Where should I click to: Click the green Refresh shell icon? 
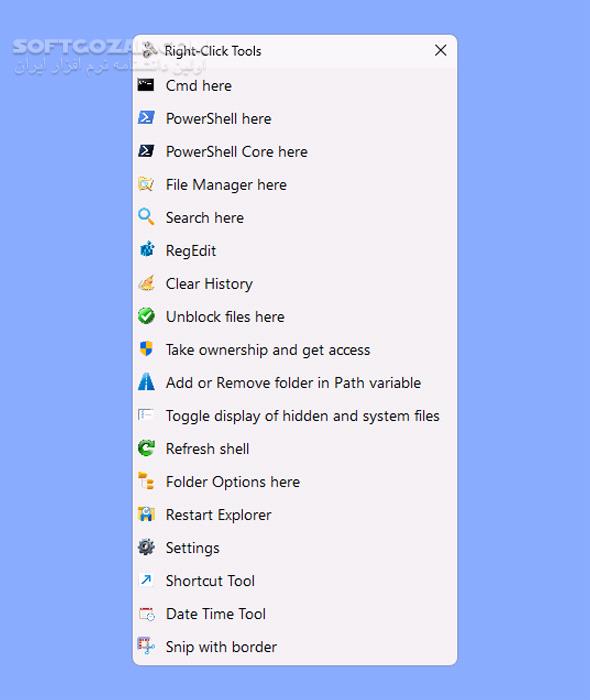pos(146,448)
